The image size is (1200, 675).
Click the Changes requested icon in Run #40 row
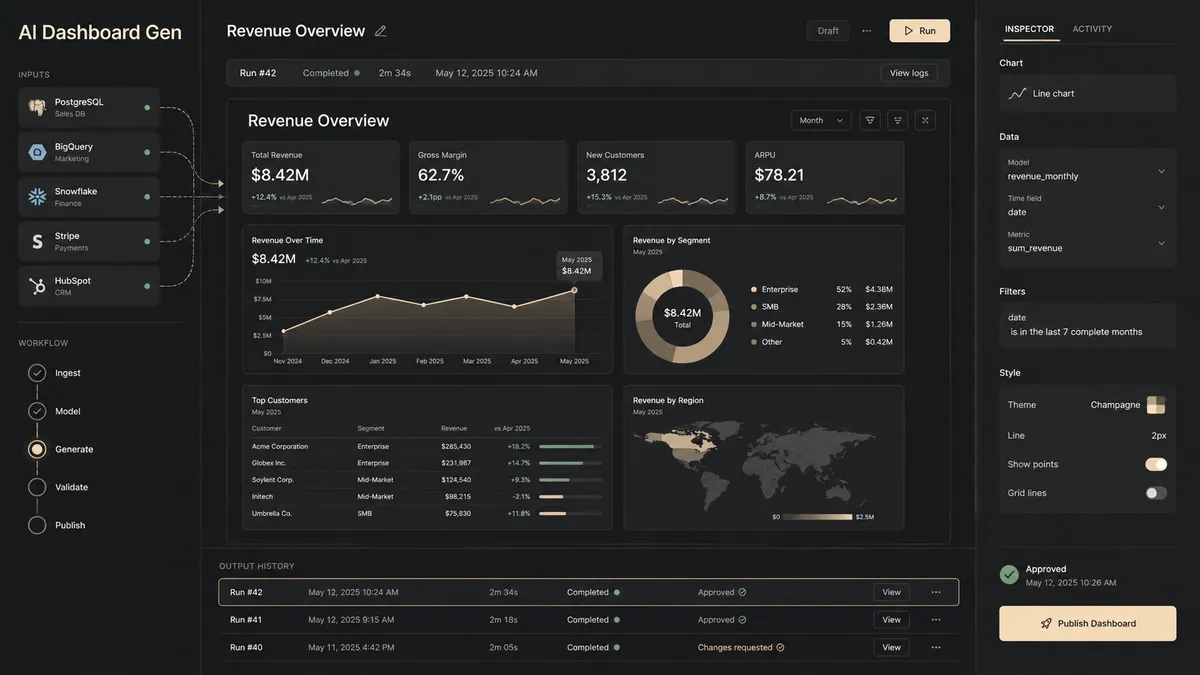coord(780,647)
